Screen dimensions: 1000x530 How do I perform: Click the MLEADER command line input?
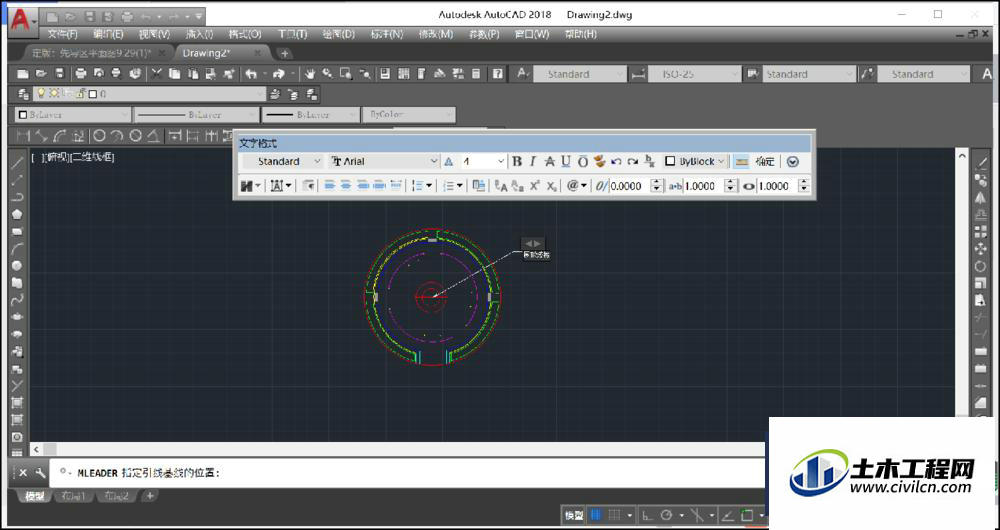pos(400,473)
